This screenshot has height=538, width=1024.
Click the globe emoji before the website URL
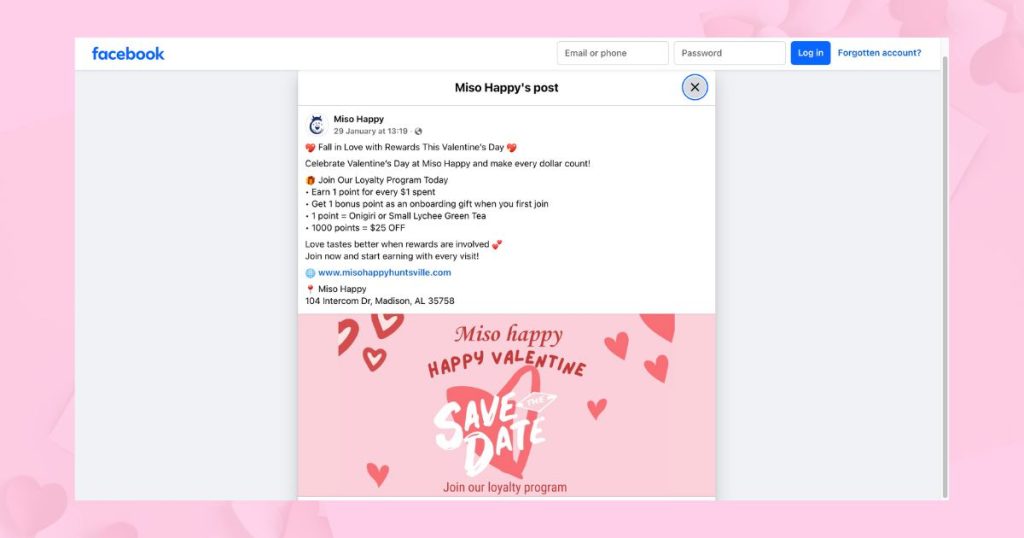tap(310, 273)
